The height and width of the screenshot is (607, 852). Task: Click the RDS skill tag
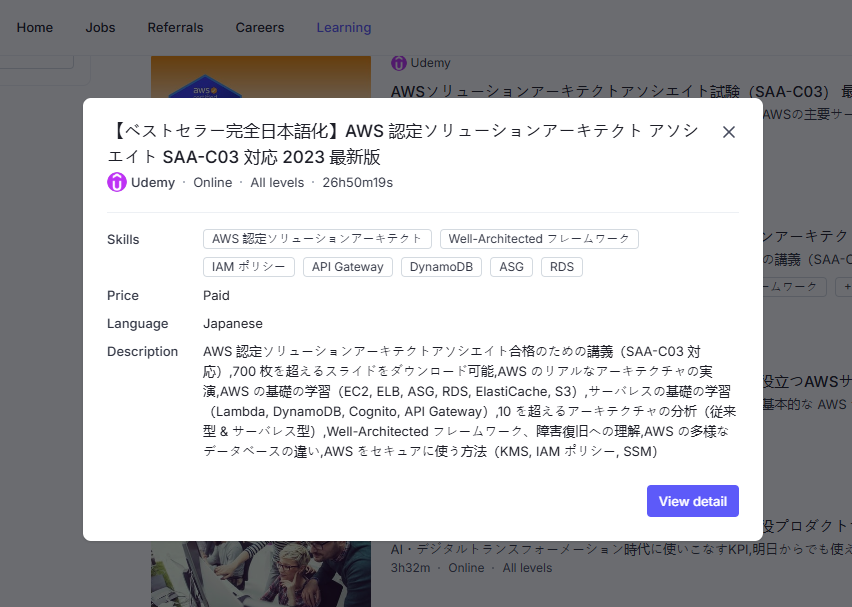pyautogui.click(x=562, y=267)
